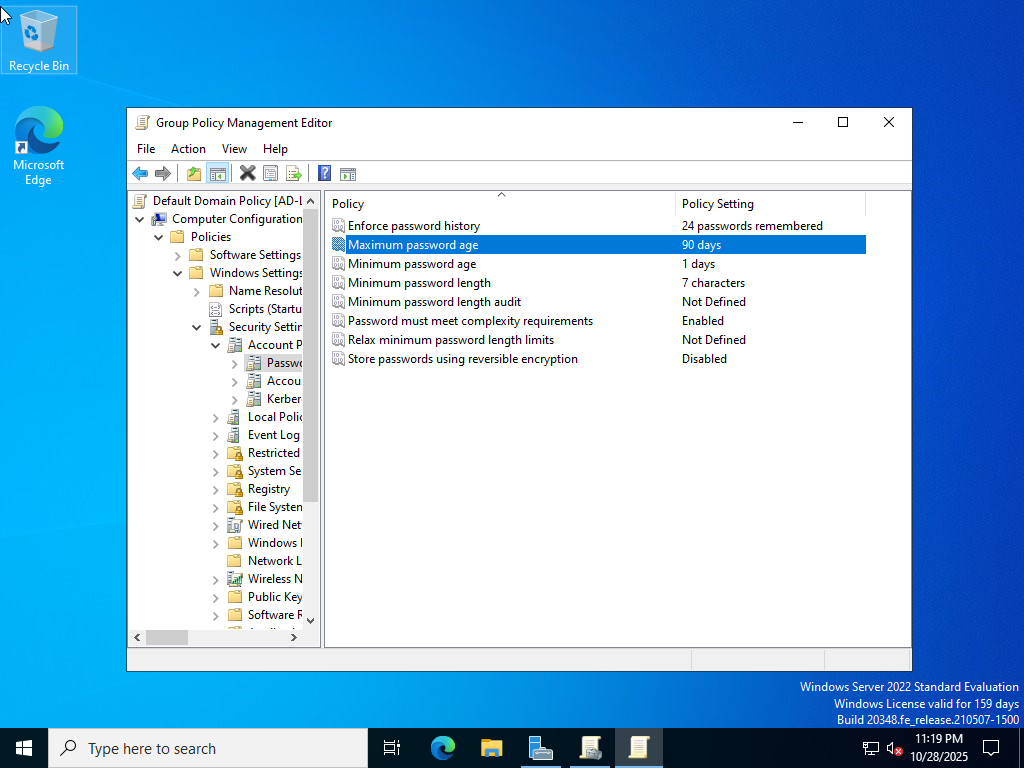Viewport: 1024px width, 768px height.
Task: Click the blue Help question mark icon
Action: tap(324, 173)
